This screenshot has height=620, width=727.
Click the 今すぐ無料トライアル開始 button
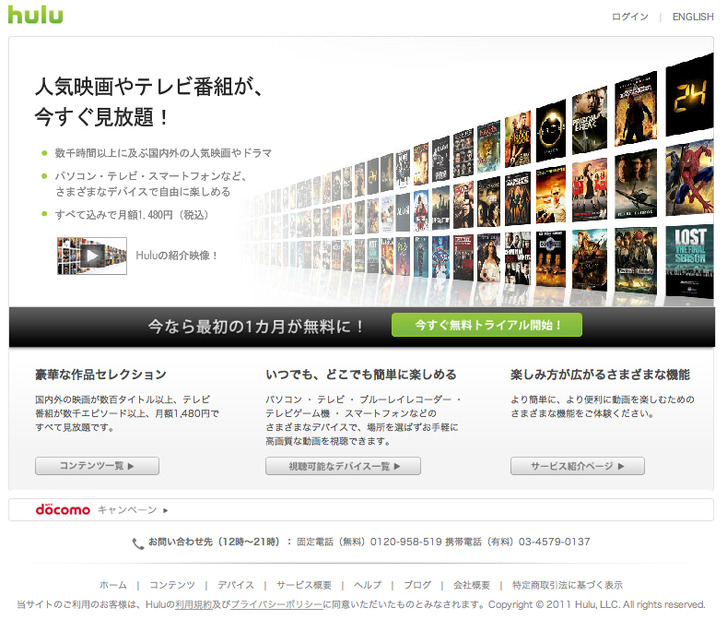[487, 325]
